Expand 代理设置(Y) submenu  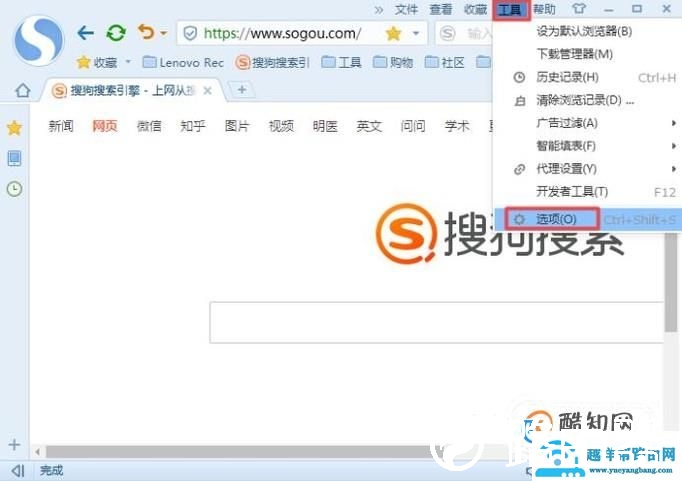tap(588, 169)
